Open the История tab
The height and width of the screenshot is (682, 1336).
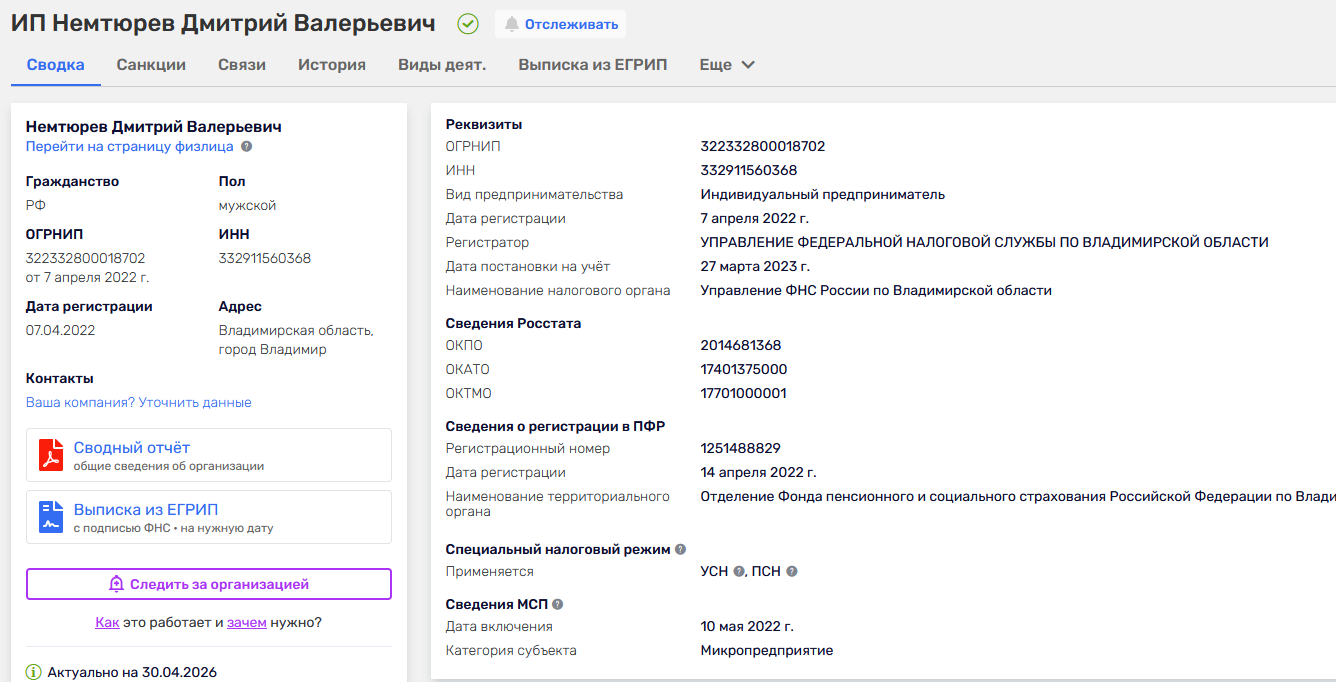(x=332, y=65)
